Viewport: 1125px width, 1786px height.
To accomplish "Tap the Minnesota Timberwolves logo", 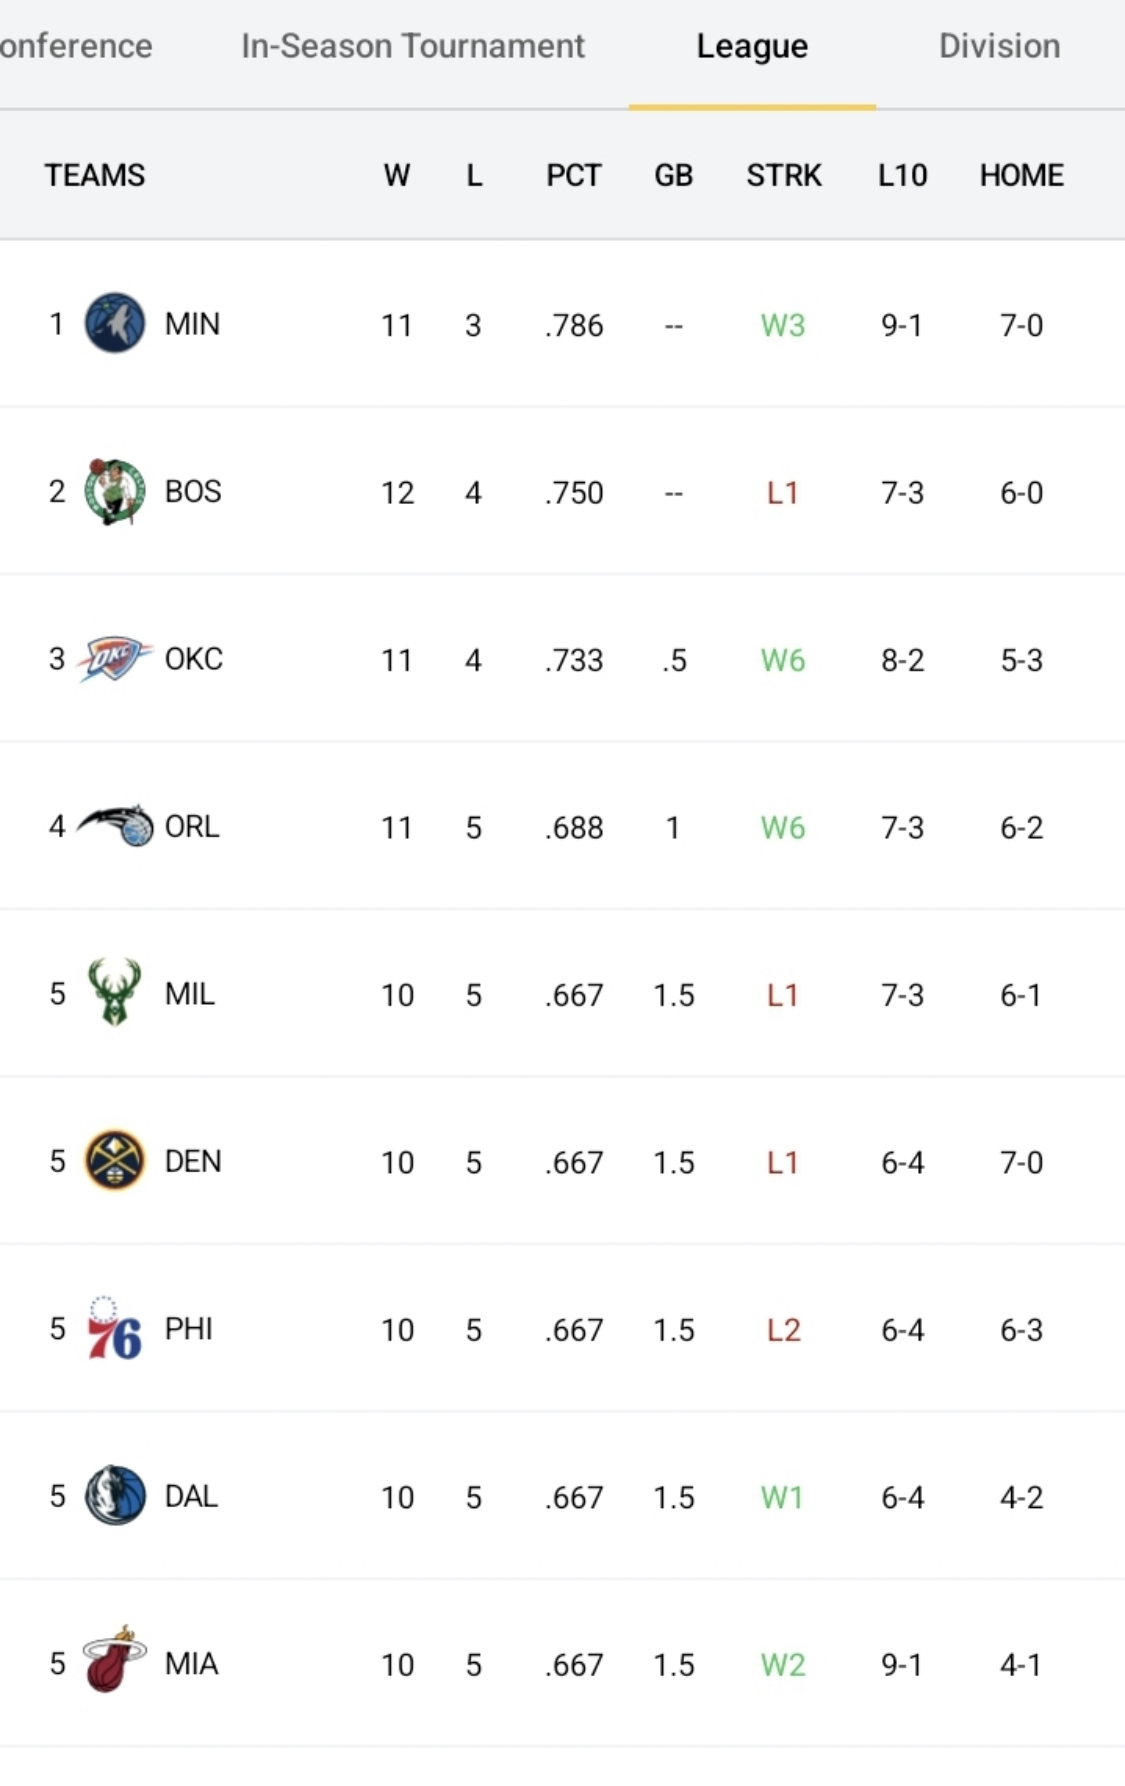I will click(x=114, y=323).
